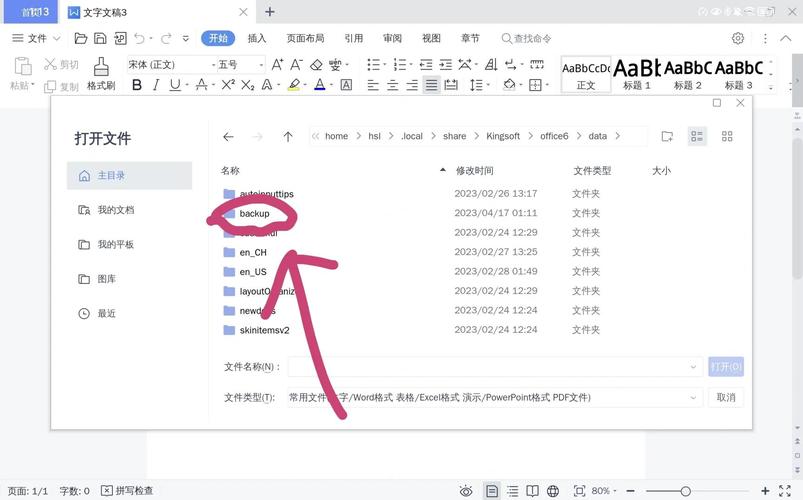The width and height of the screenshot is (803, 500).
Task: Click the save icon in quick toolbar
Action: click(x=100, y=38)
